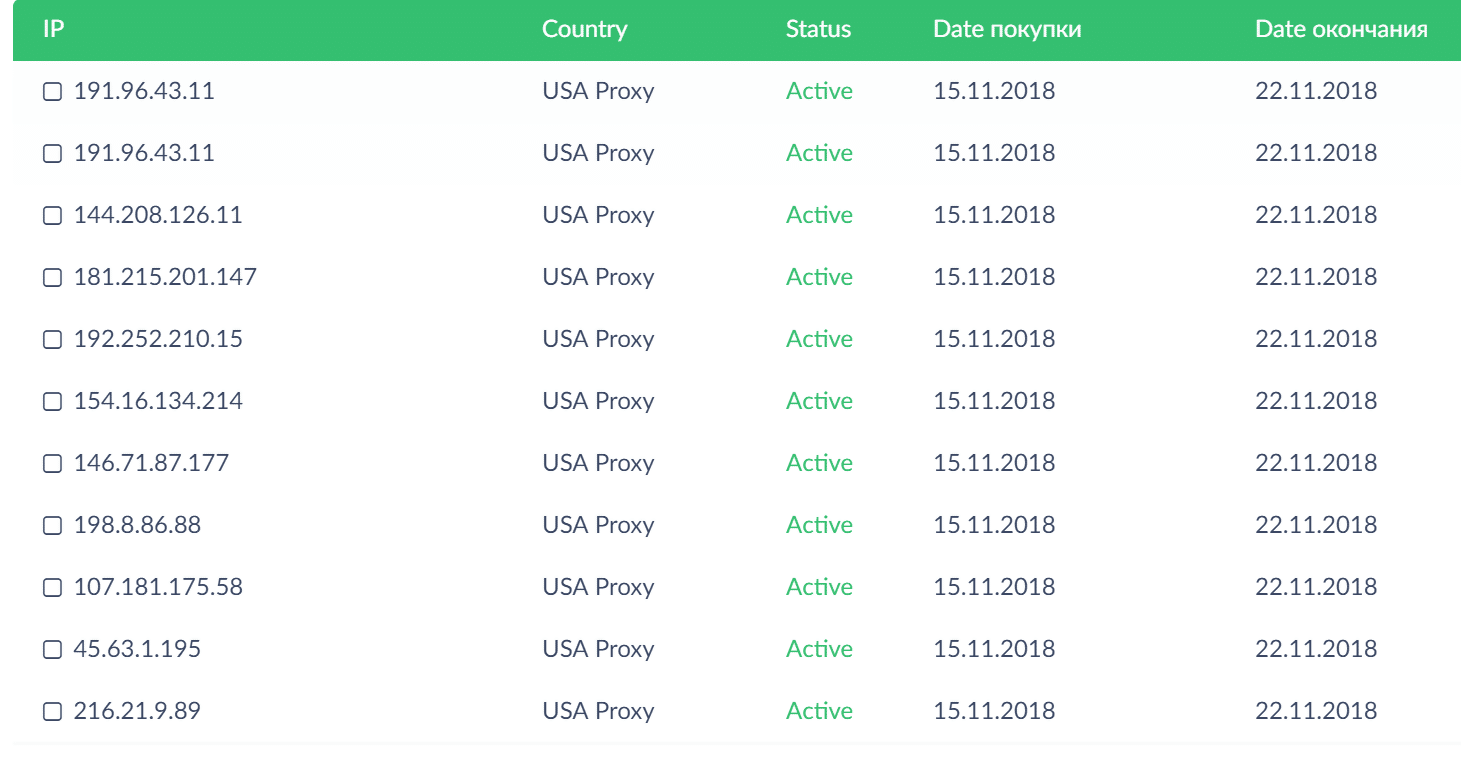Tick the checkbox beside 45.63.1.195

coord(52,650)
